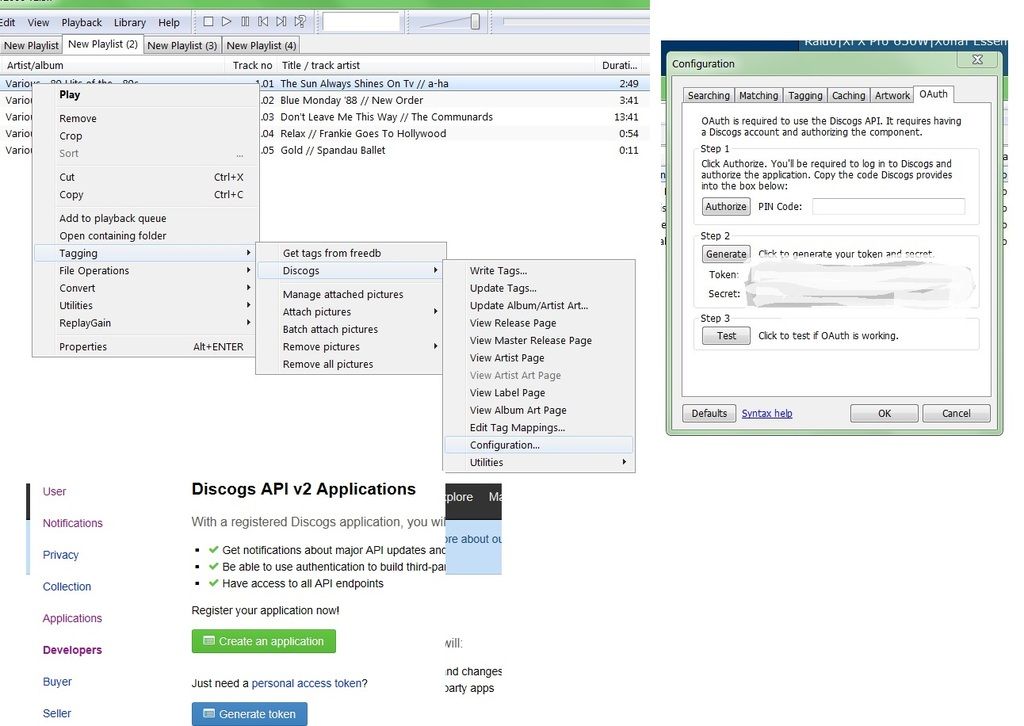Expand Utilities submenu in Discogs menu

539,462
